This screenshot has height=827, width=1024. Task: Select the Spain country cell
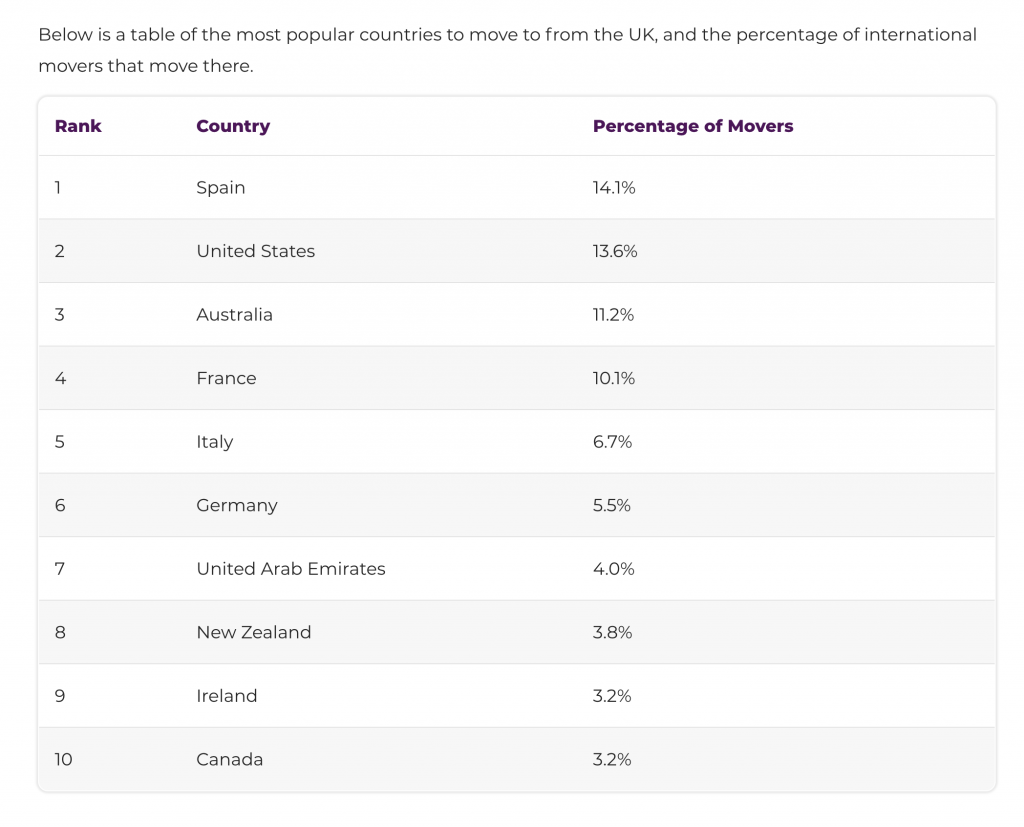pyautogui.click(x=221, y=188)
